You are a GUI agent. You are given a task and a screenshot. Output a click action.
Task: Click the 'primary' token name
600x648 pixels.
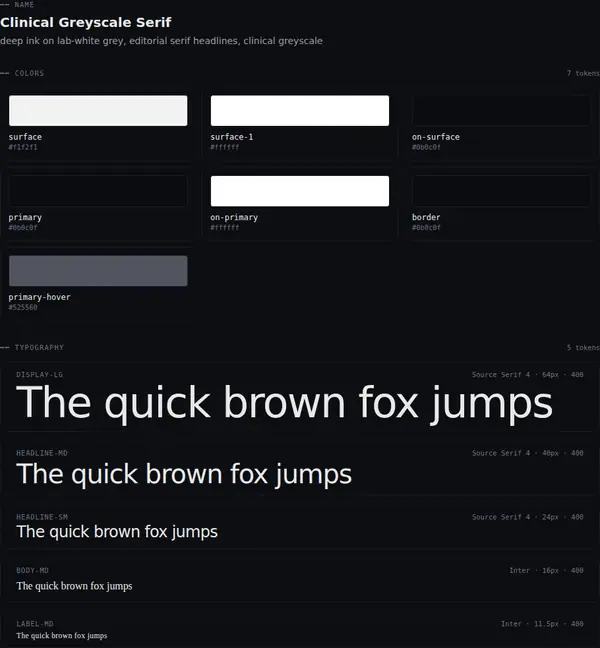[x=25, y=217]
